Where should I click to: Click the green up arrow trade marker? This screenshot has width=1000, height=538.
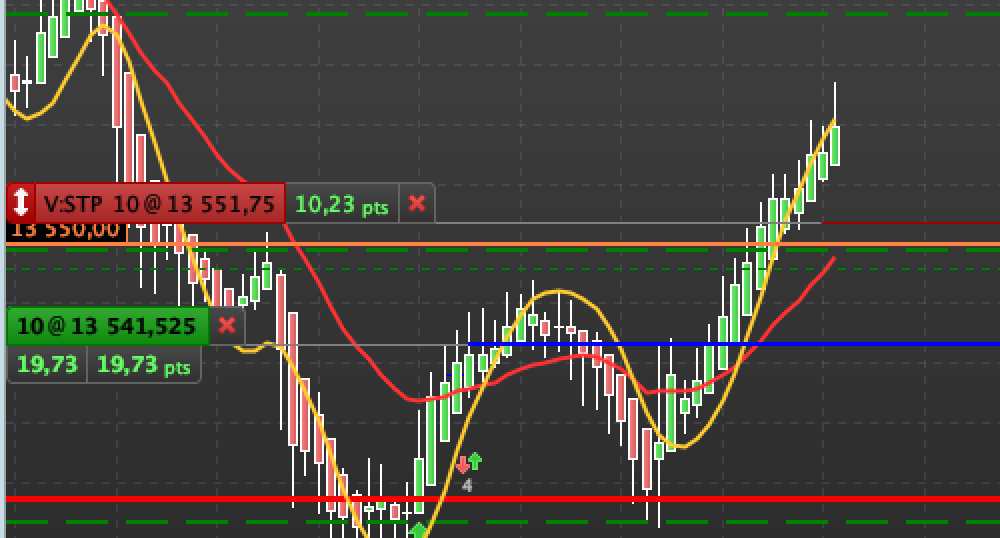[x=475, y=460]
